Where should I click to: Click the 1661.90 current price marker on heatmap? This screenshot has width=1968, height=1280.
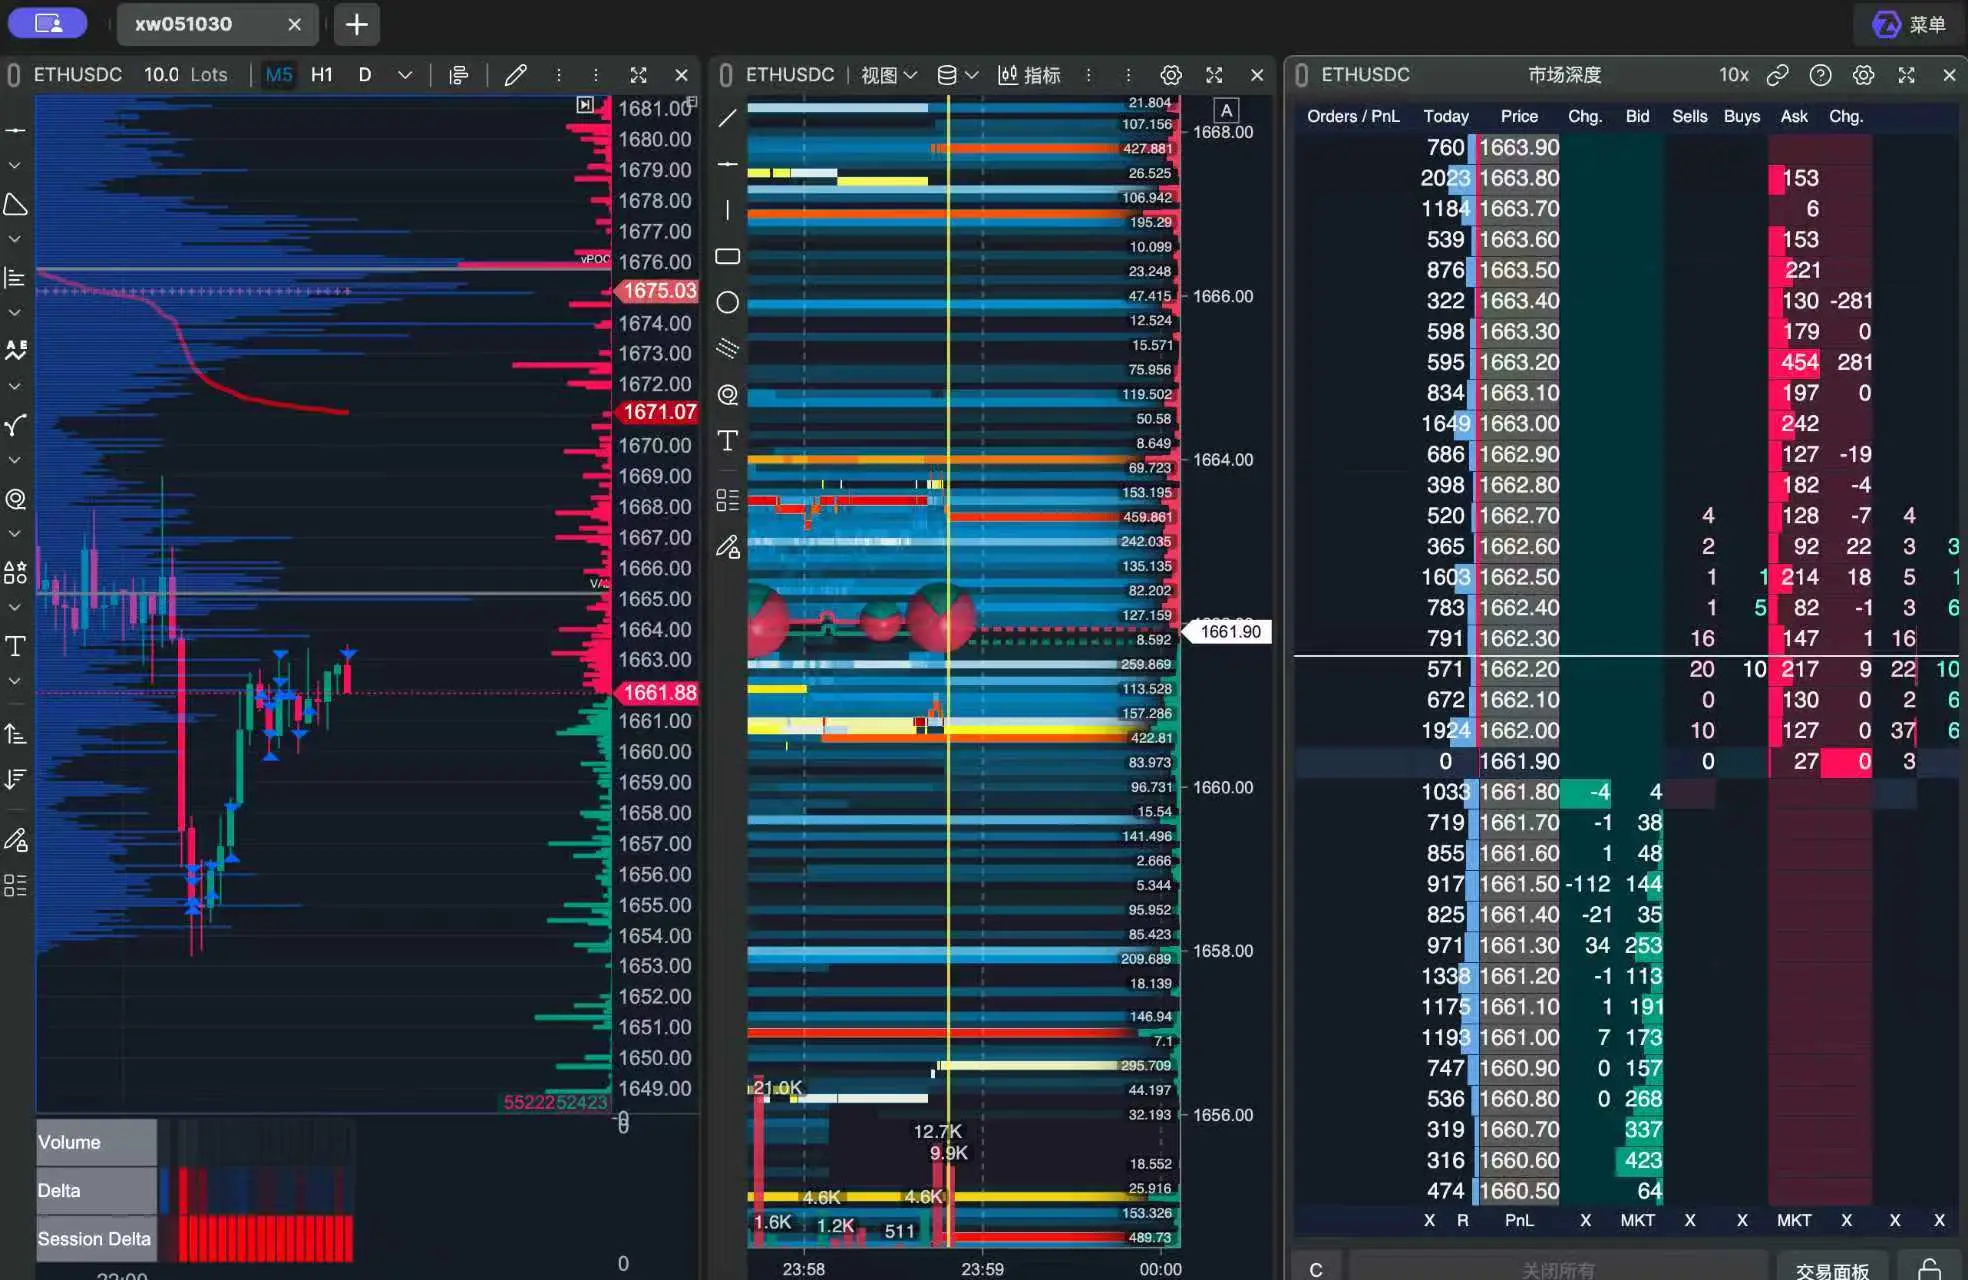point(1228,631)
